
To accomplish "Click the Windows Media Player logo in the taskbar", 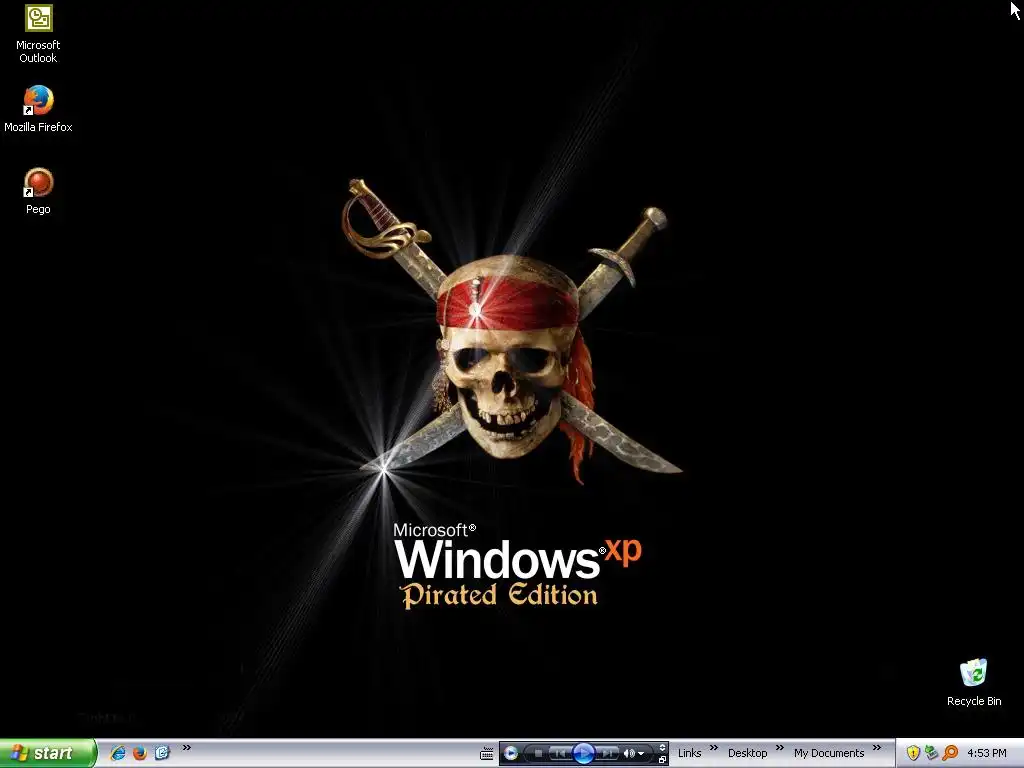I will (511, 754).
